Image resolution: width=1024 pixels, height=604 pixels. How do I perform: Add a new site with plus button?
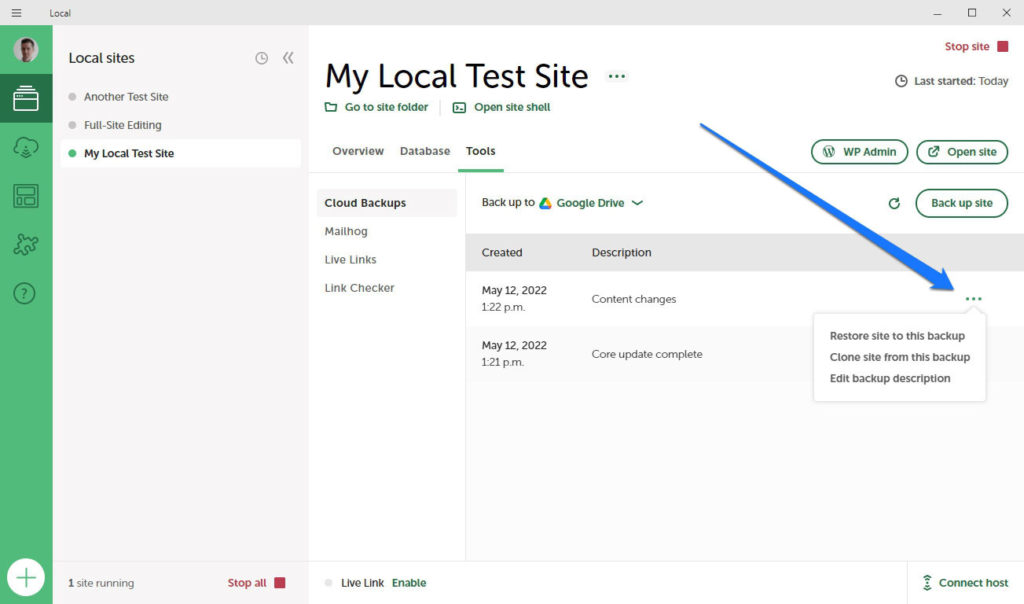(x=26, y=577)
